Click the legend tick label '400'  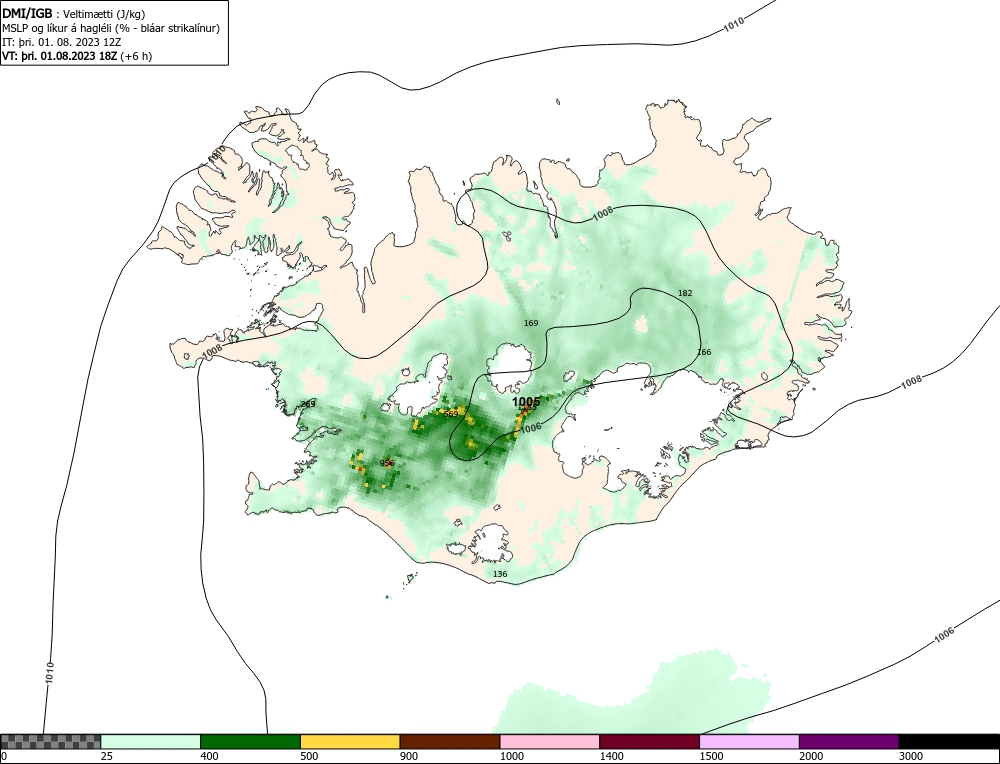pyautogui.click(x=209, y=756)
